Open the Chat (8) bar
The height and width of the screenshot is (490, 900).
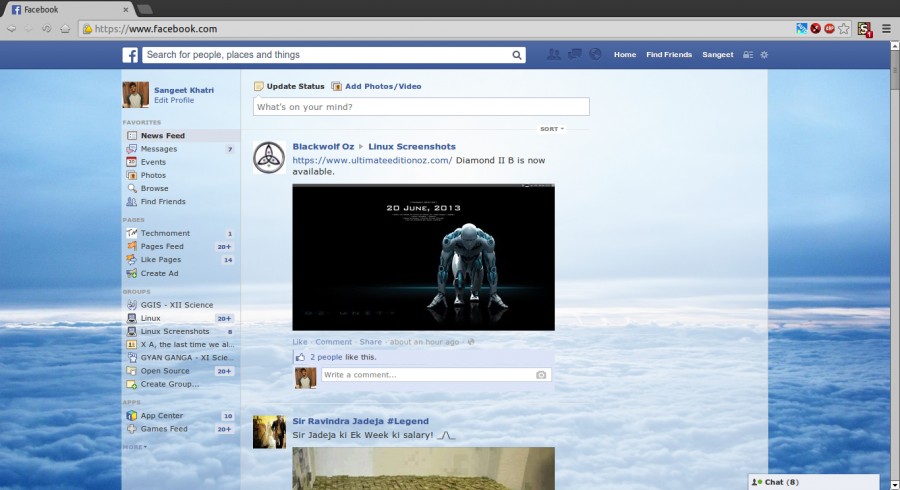point(813,483)
